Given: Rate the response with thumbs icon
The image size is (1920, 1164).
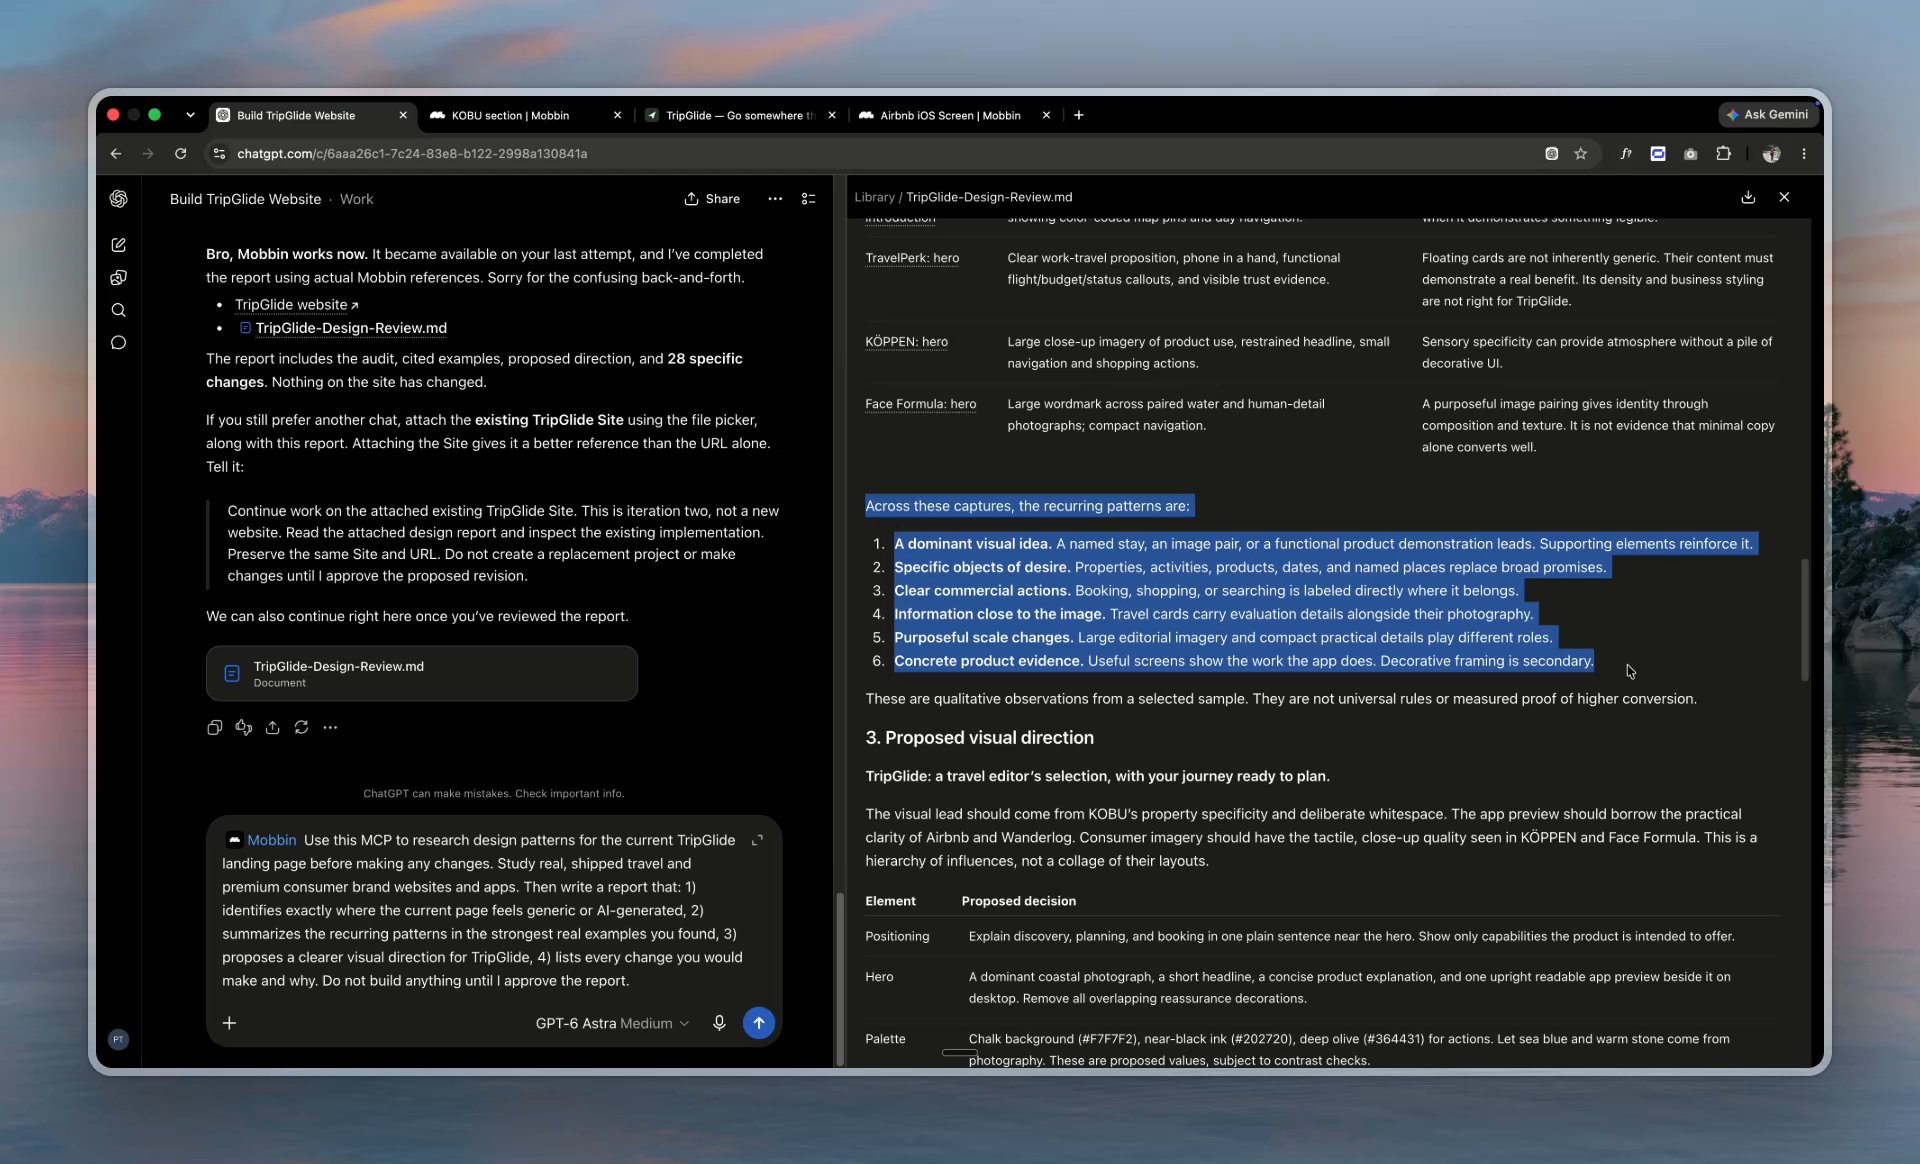Looking at the screenshot, I should 243,728.
